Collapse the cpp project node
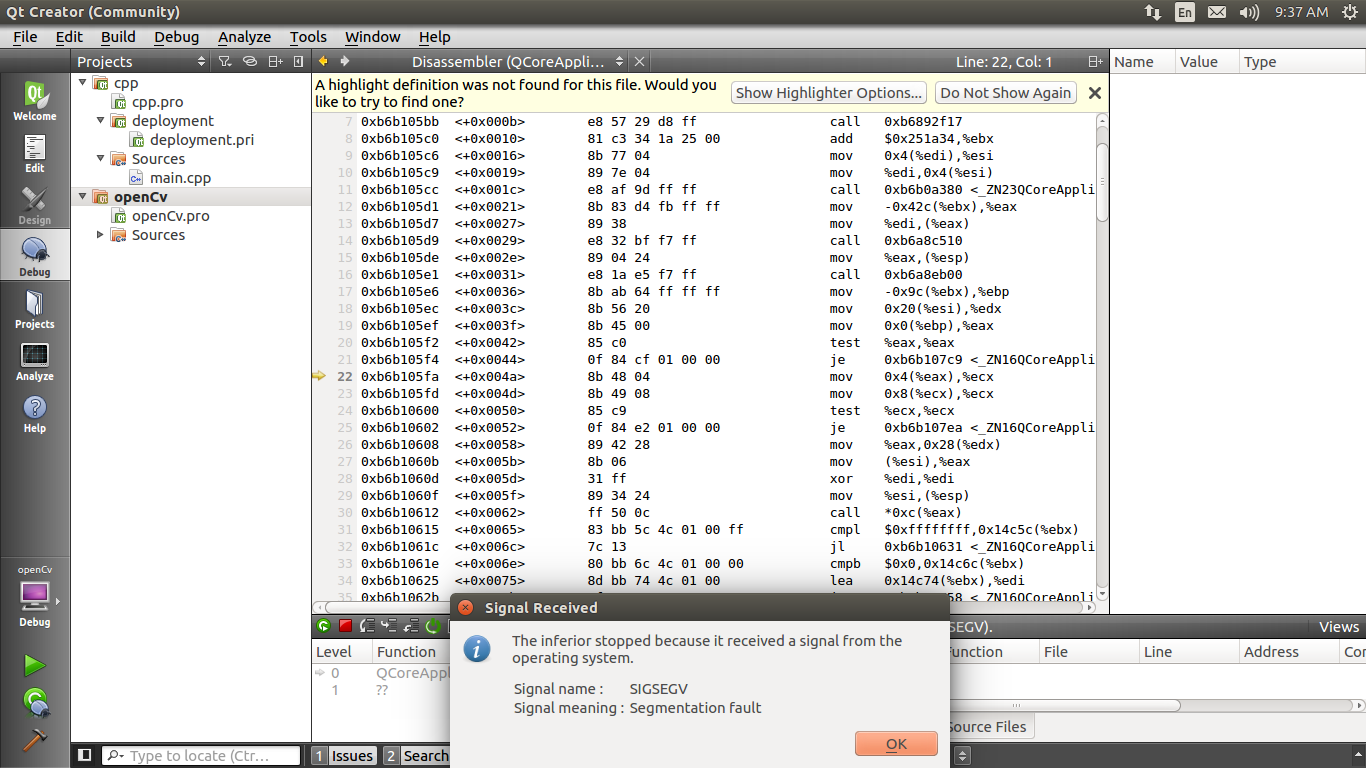Image resolution: width=1366 pixels, height=768 pixels. pos(83,82)
